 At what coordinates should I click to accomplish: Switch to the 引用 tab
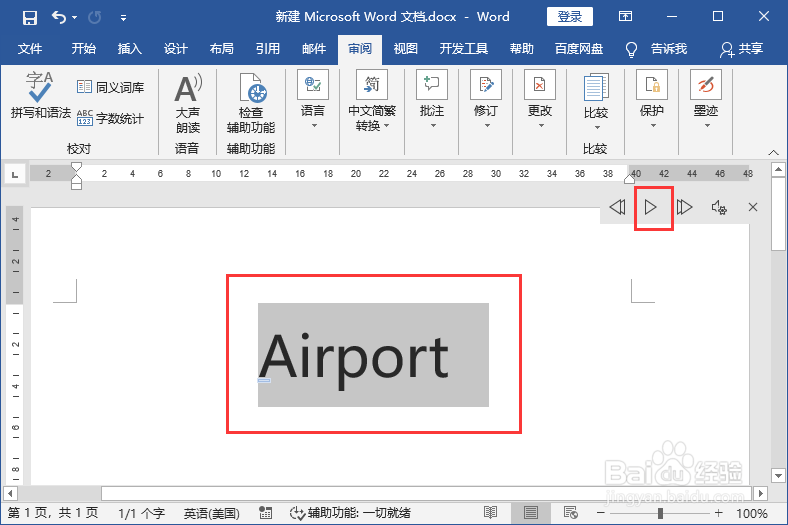pyautogui.click(x=267, y=49)
